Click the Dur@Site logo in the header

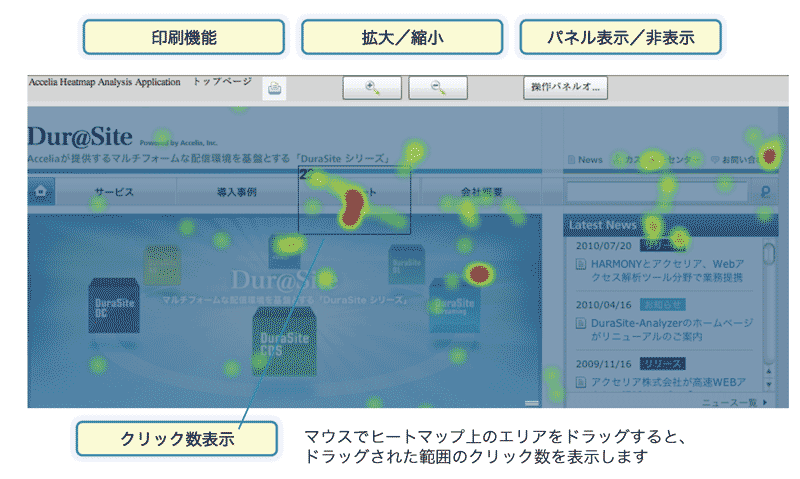pos(80,137)
